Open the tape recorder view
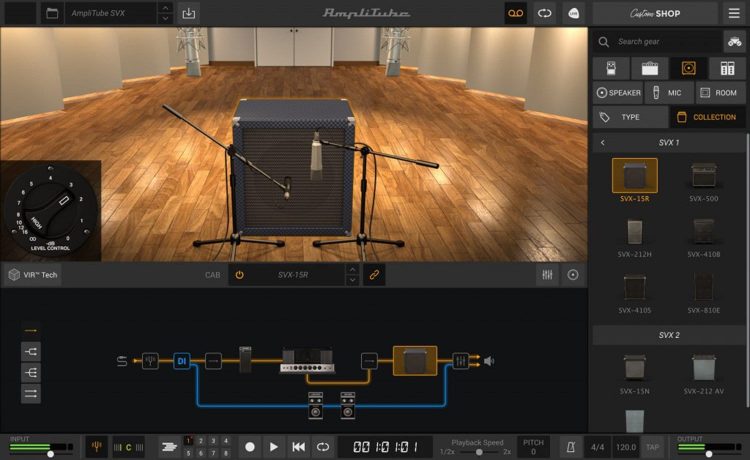Screen dimensions: 750x460 tap(516, 13)
